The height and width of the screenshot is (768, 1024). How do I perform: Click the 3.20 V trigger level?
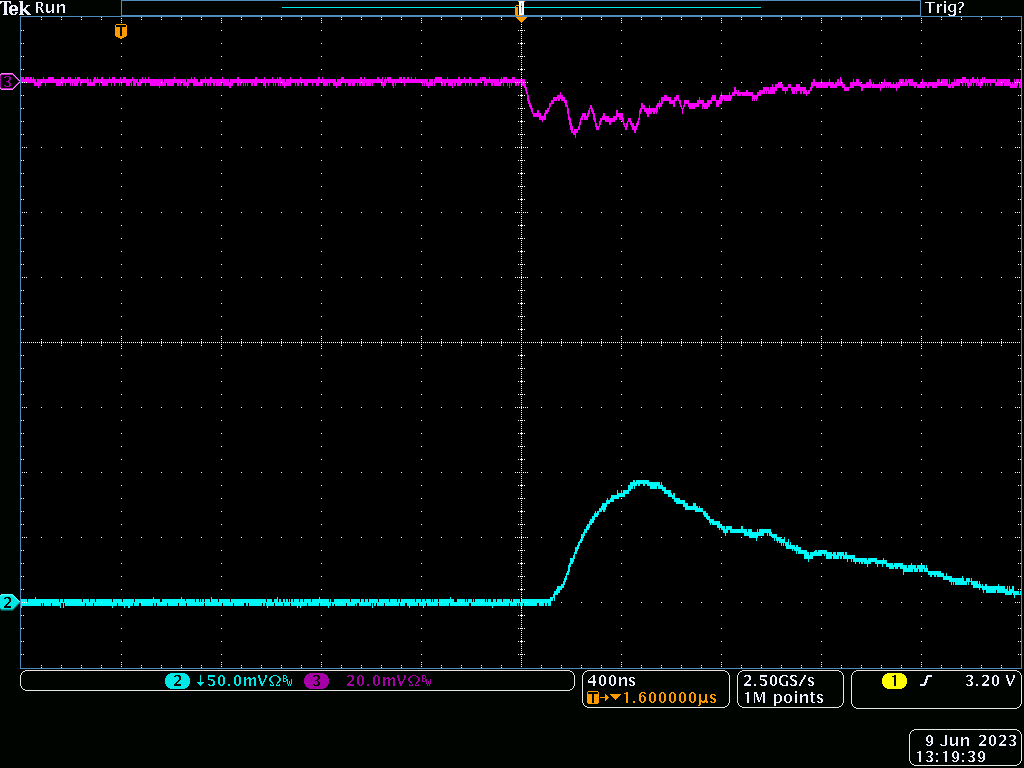pos(990,681)
